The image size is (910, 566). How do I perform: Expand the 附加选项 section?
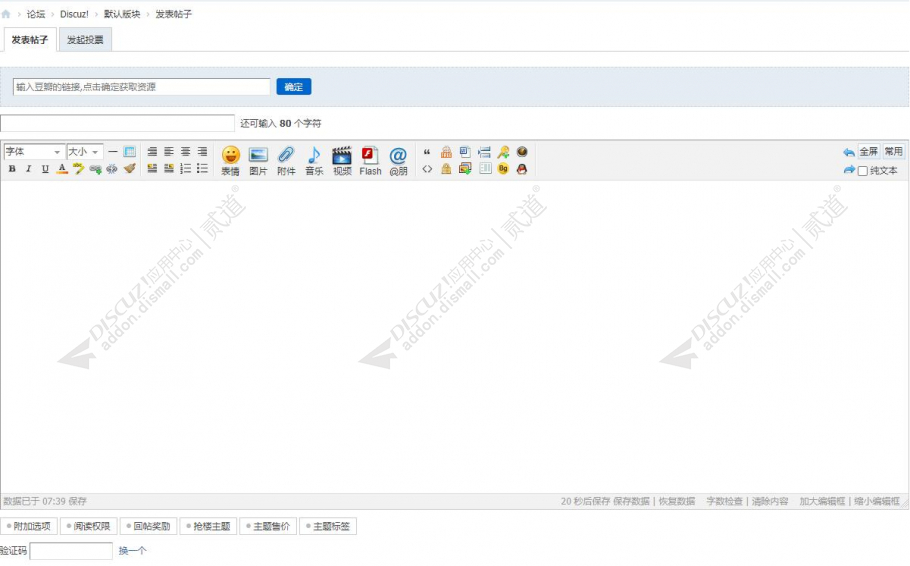click(x=29, y=527)
